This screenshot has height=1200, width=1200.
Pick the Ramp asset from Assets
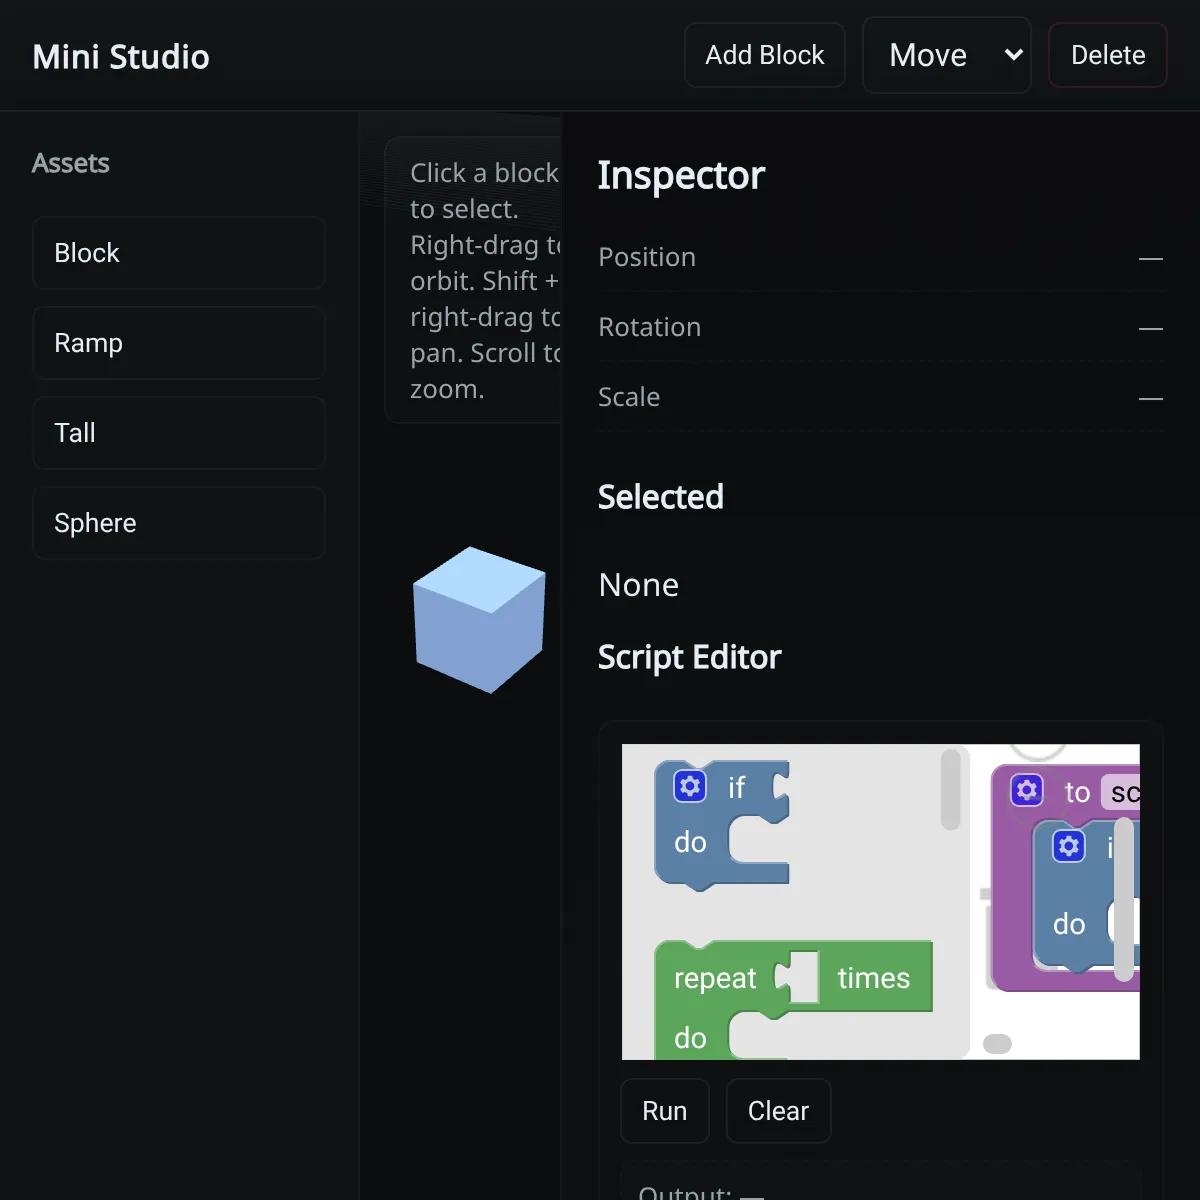click(x=179, y=343)
